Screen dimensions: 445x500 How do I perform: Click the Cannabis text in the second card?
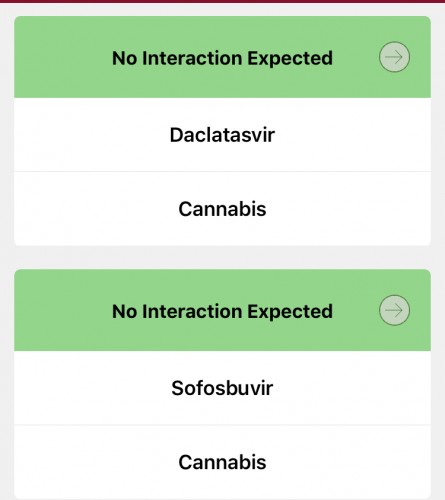click(222, 462)
